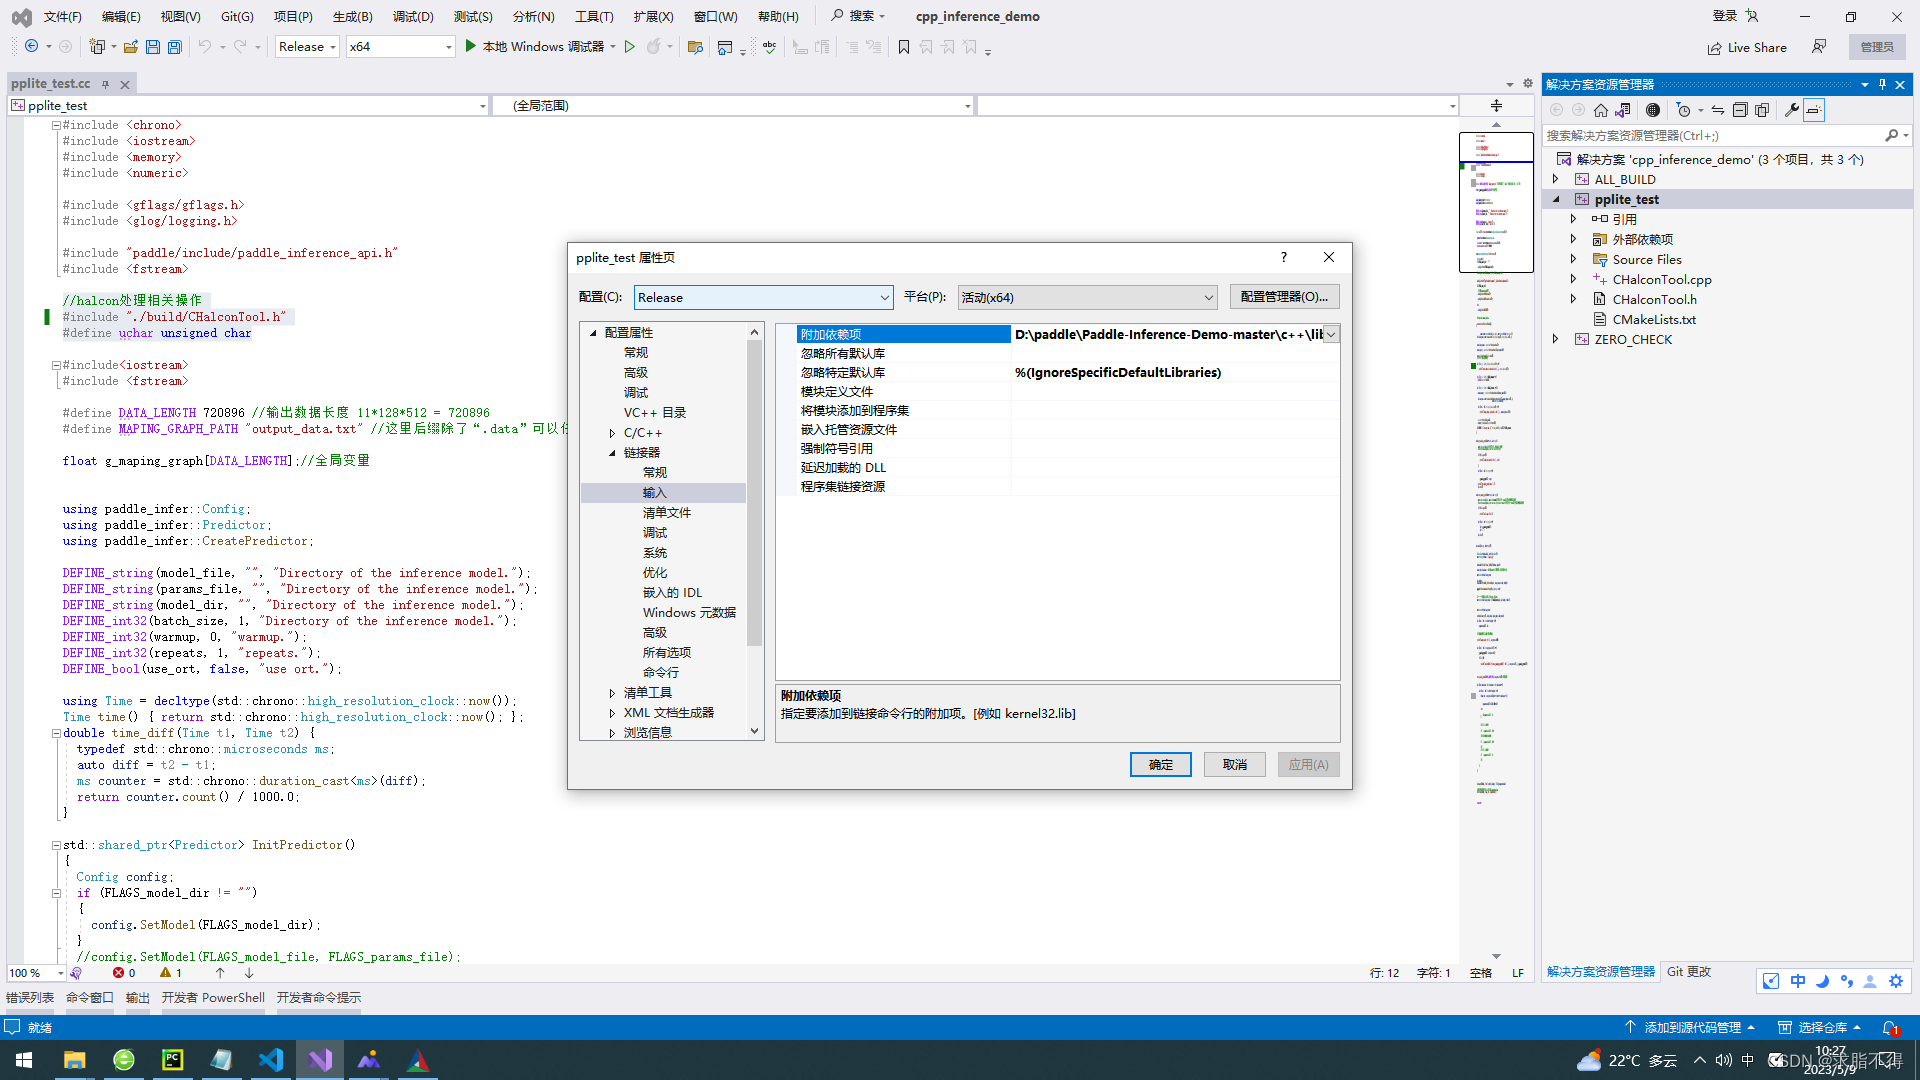This screenshot has width=1920, height=1080.
Task: Expand ALL_BUILD project in Solution Explorer
Action: coord(1555,179)
